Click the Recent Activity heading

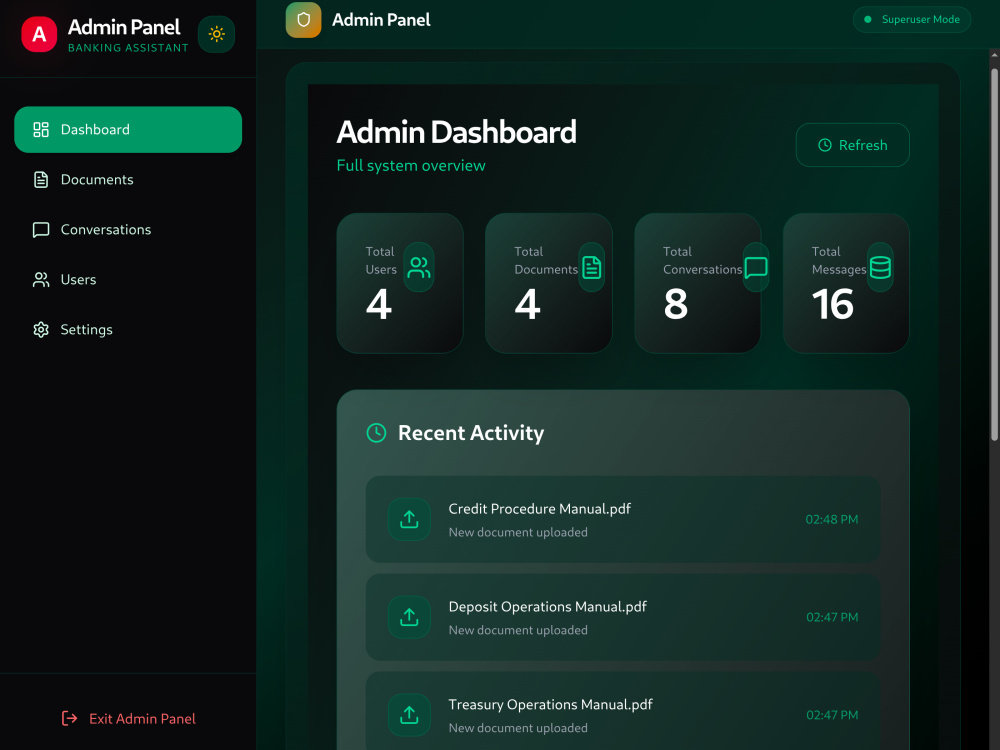[471, 433]
